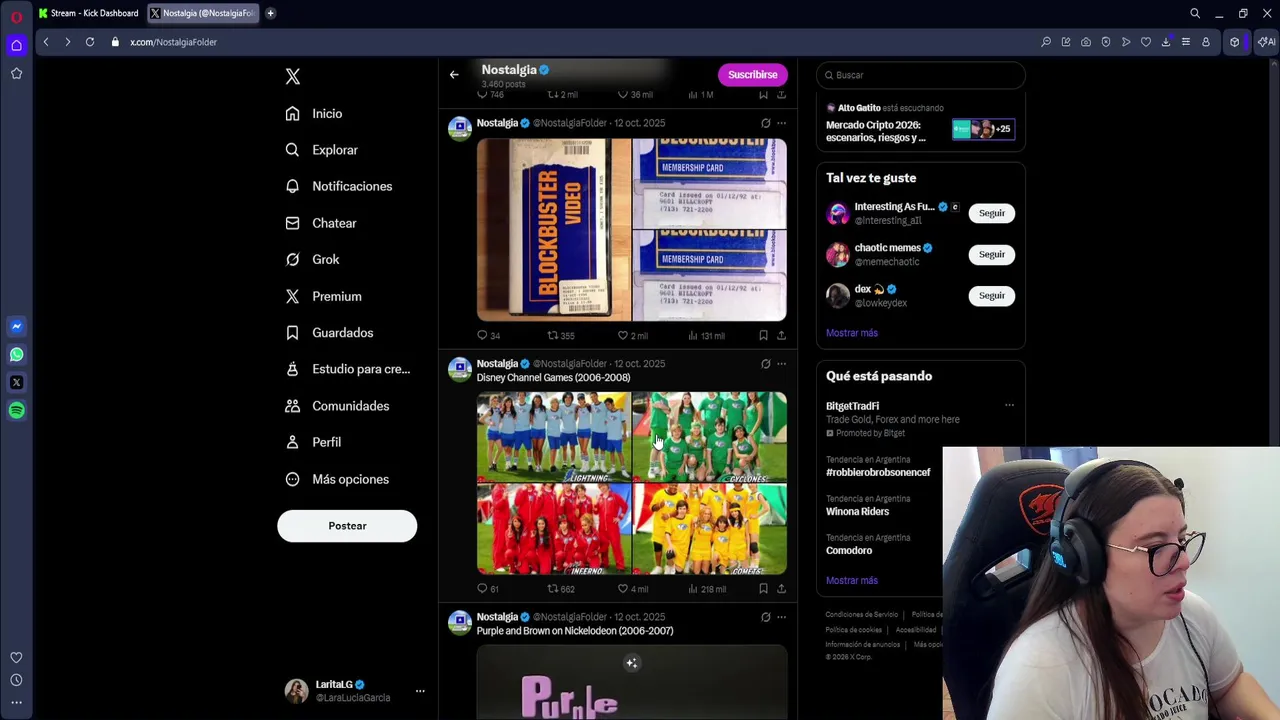Reload the page
The width and height of the screenshot is (1280, 720).
pos(90,42)
